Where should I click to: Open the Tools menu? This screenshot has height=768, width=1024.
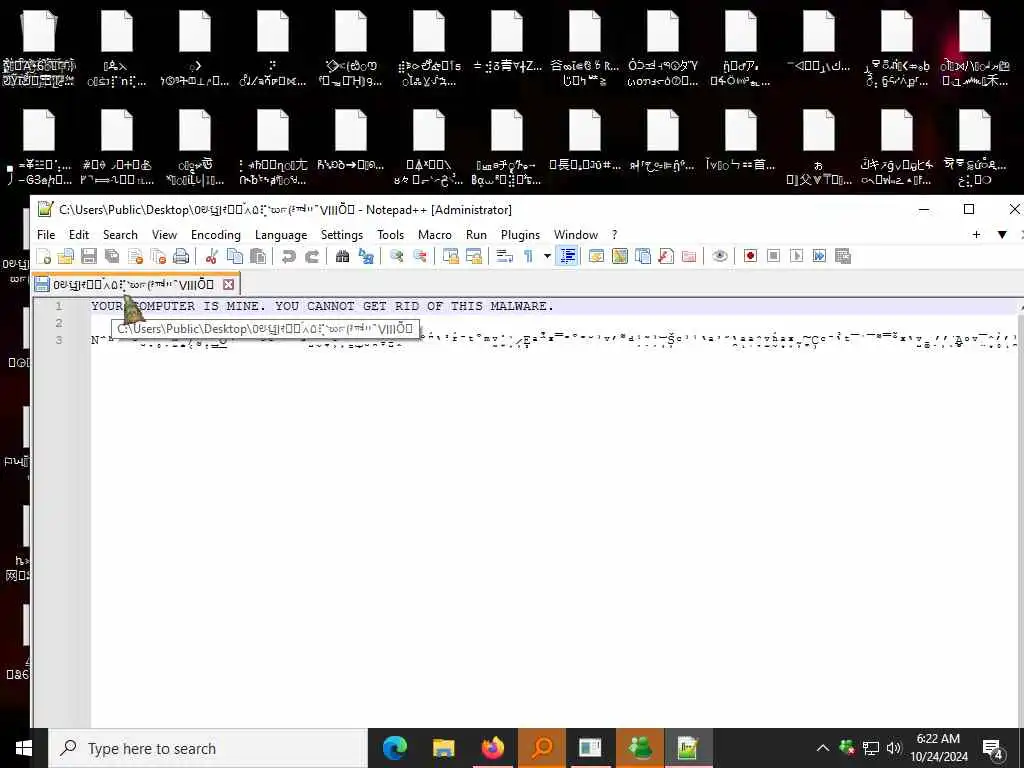pos(391,234)
